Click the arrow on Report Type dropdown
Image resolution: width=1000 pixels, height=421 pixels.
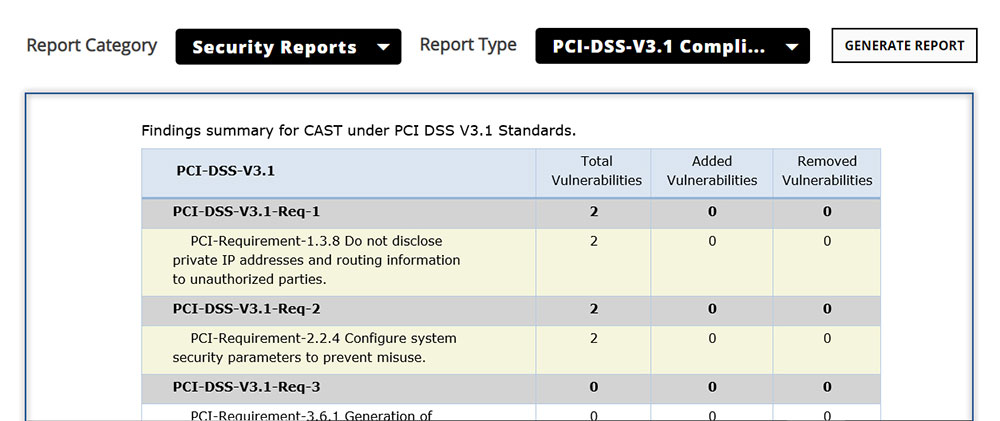point(792,47)
